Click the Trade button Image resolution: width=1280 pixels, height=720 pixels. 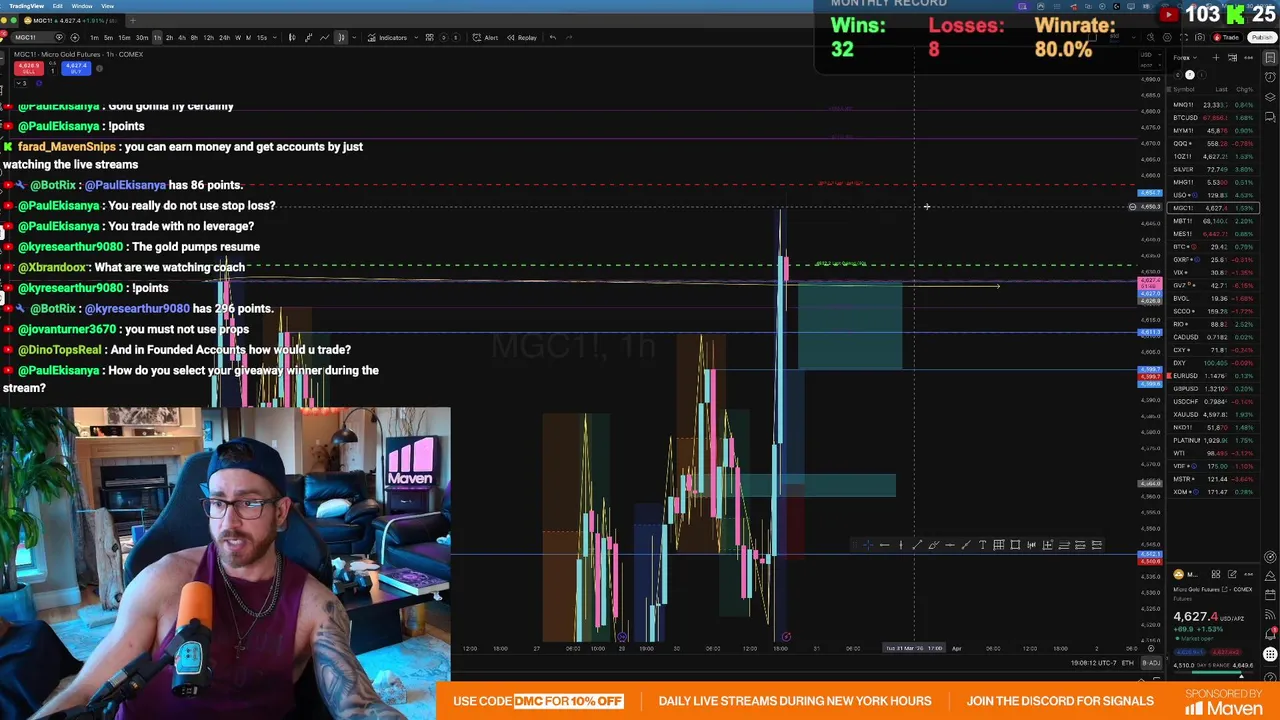[1225, 38]
